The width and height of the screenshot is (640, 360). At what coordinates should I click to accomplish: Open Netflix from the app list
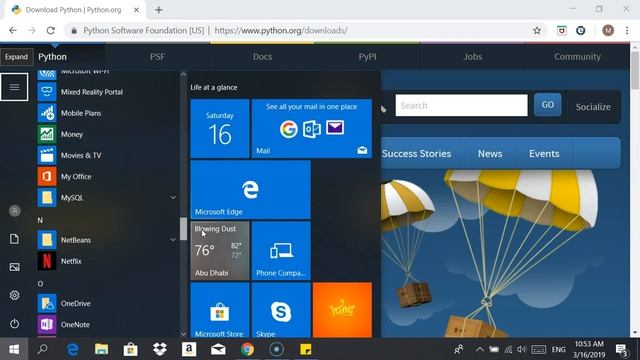tap(71, 261)
